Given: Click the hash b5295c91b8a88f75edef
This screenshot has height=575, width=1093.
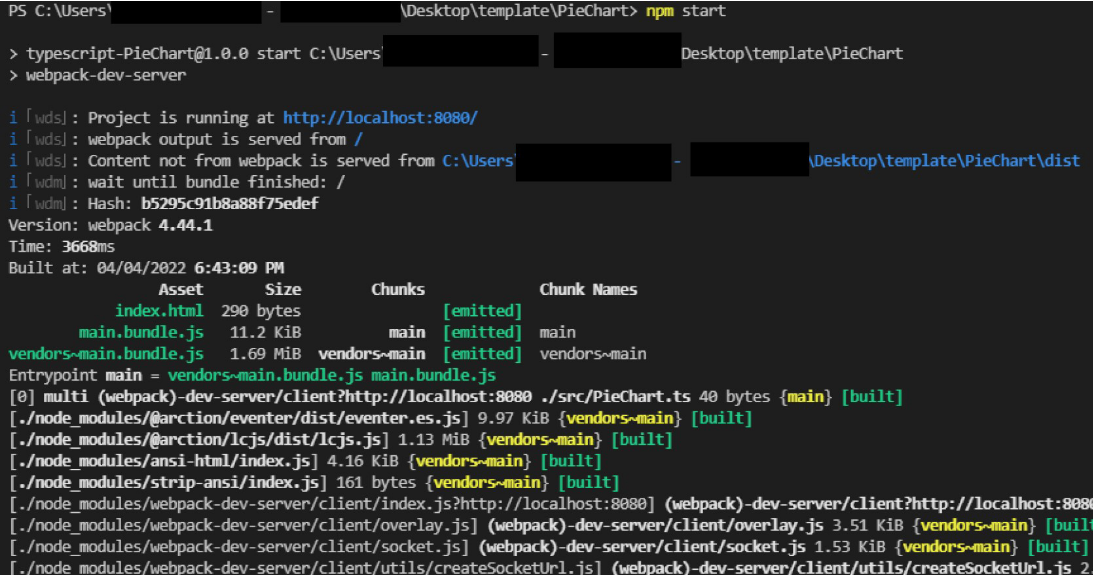Looking at the screenshot, I should (x=229, y=204).
